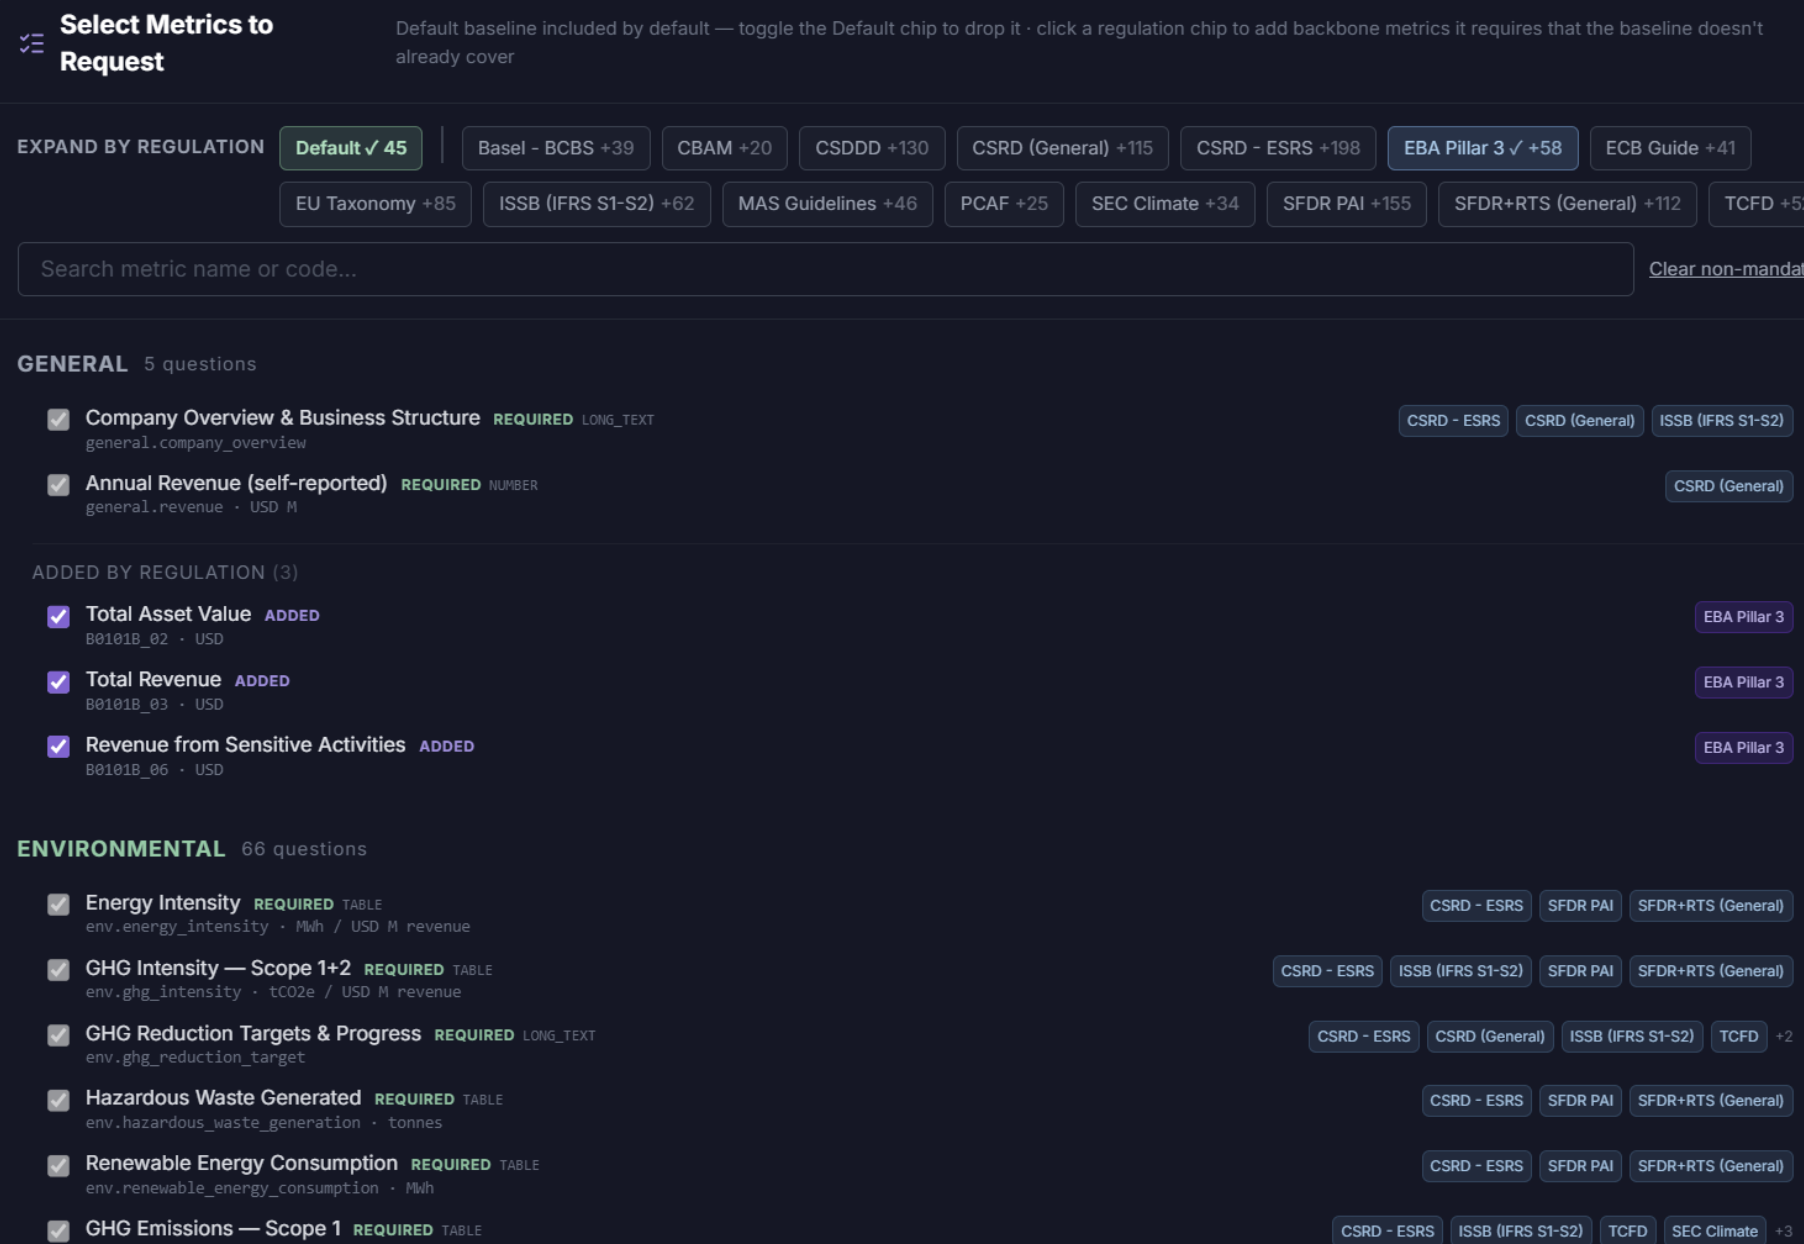Click the Renewable Energy Consumption metric name

(241, 1163)
